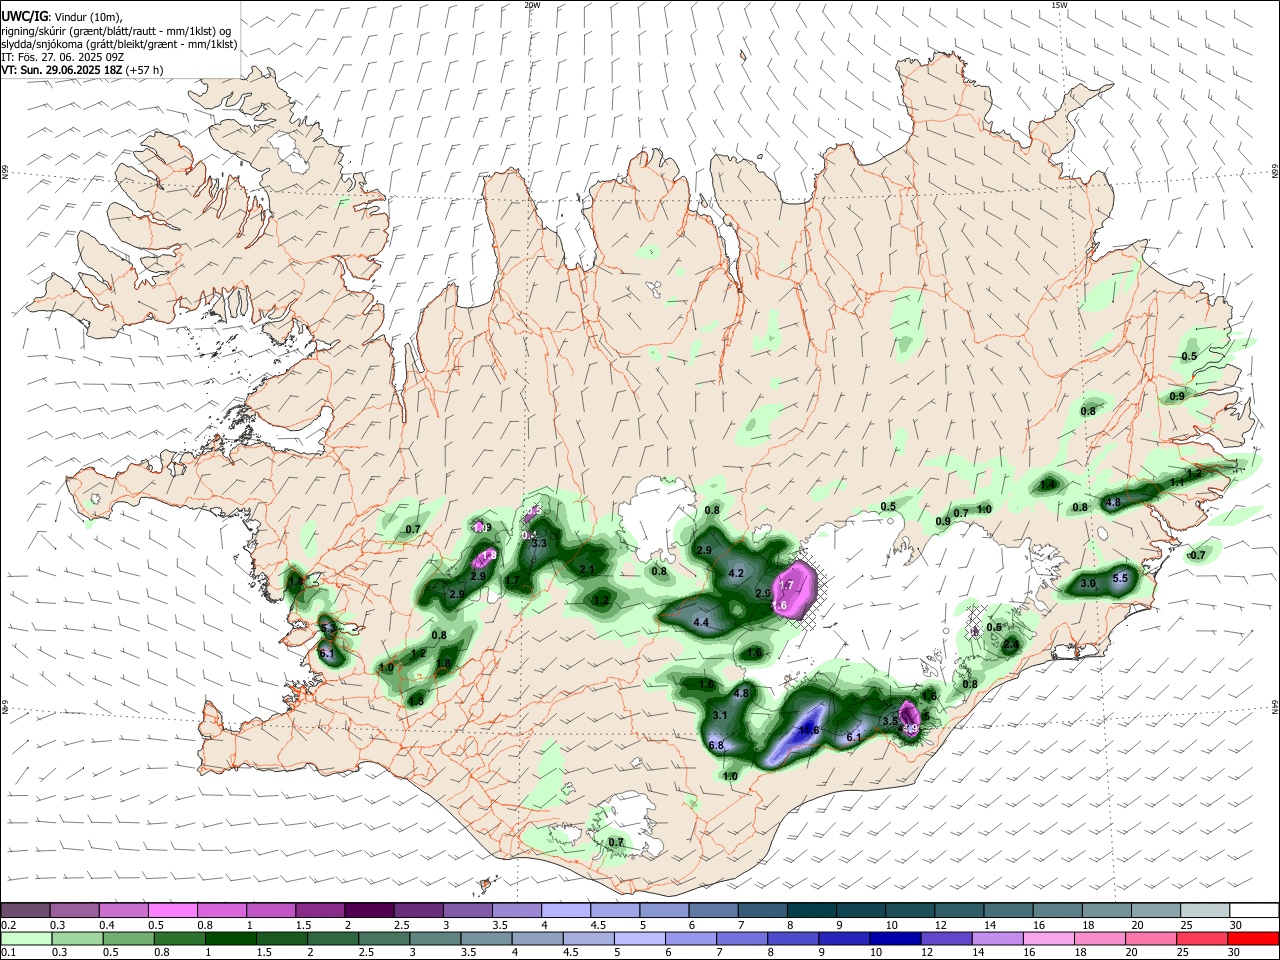Click the 1.1 precipitation value
This screenshot has width=1280, height=960.
[x=1177, y=482]
